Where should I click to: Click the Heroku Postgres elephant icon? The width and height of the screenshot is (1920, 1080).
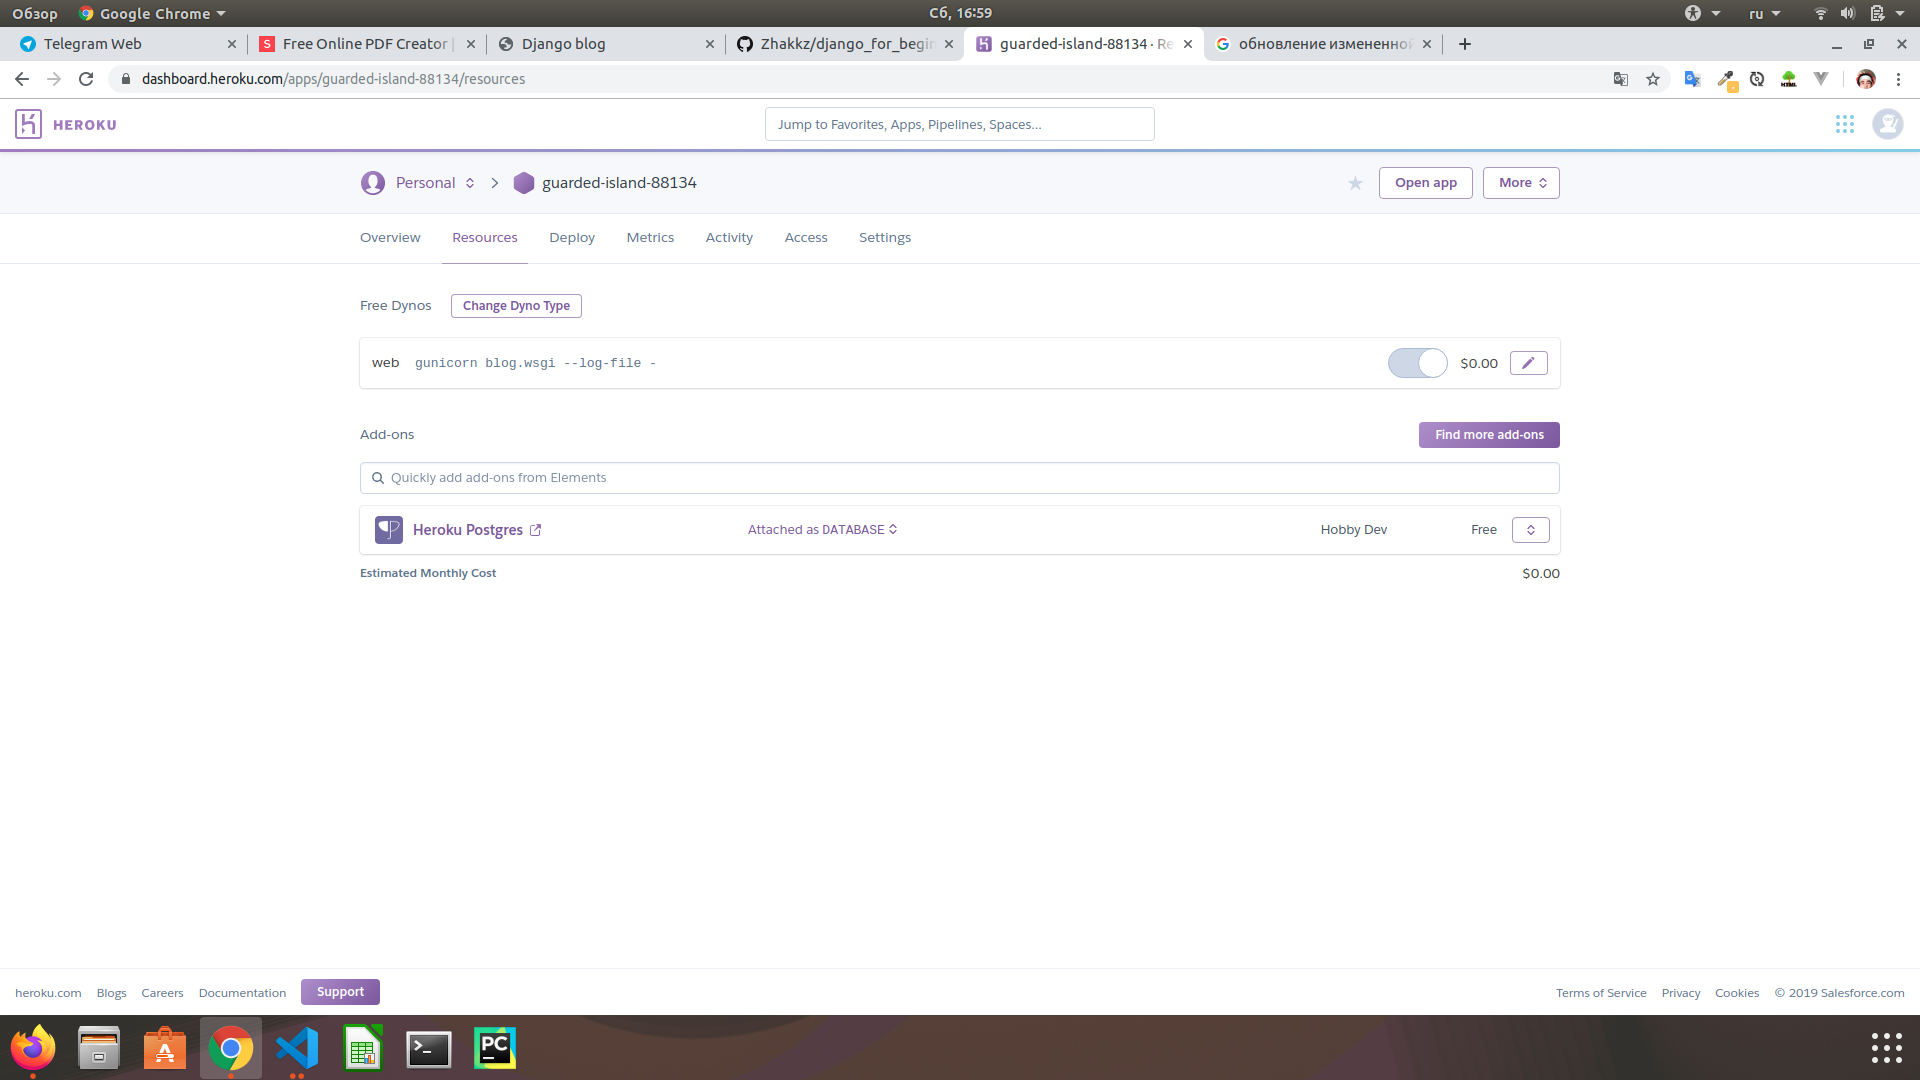click(x=389, y=530)
